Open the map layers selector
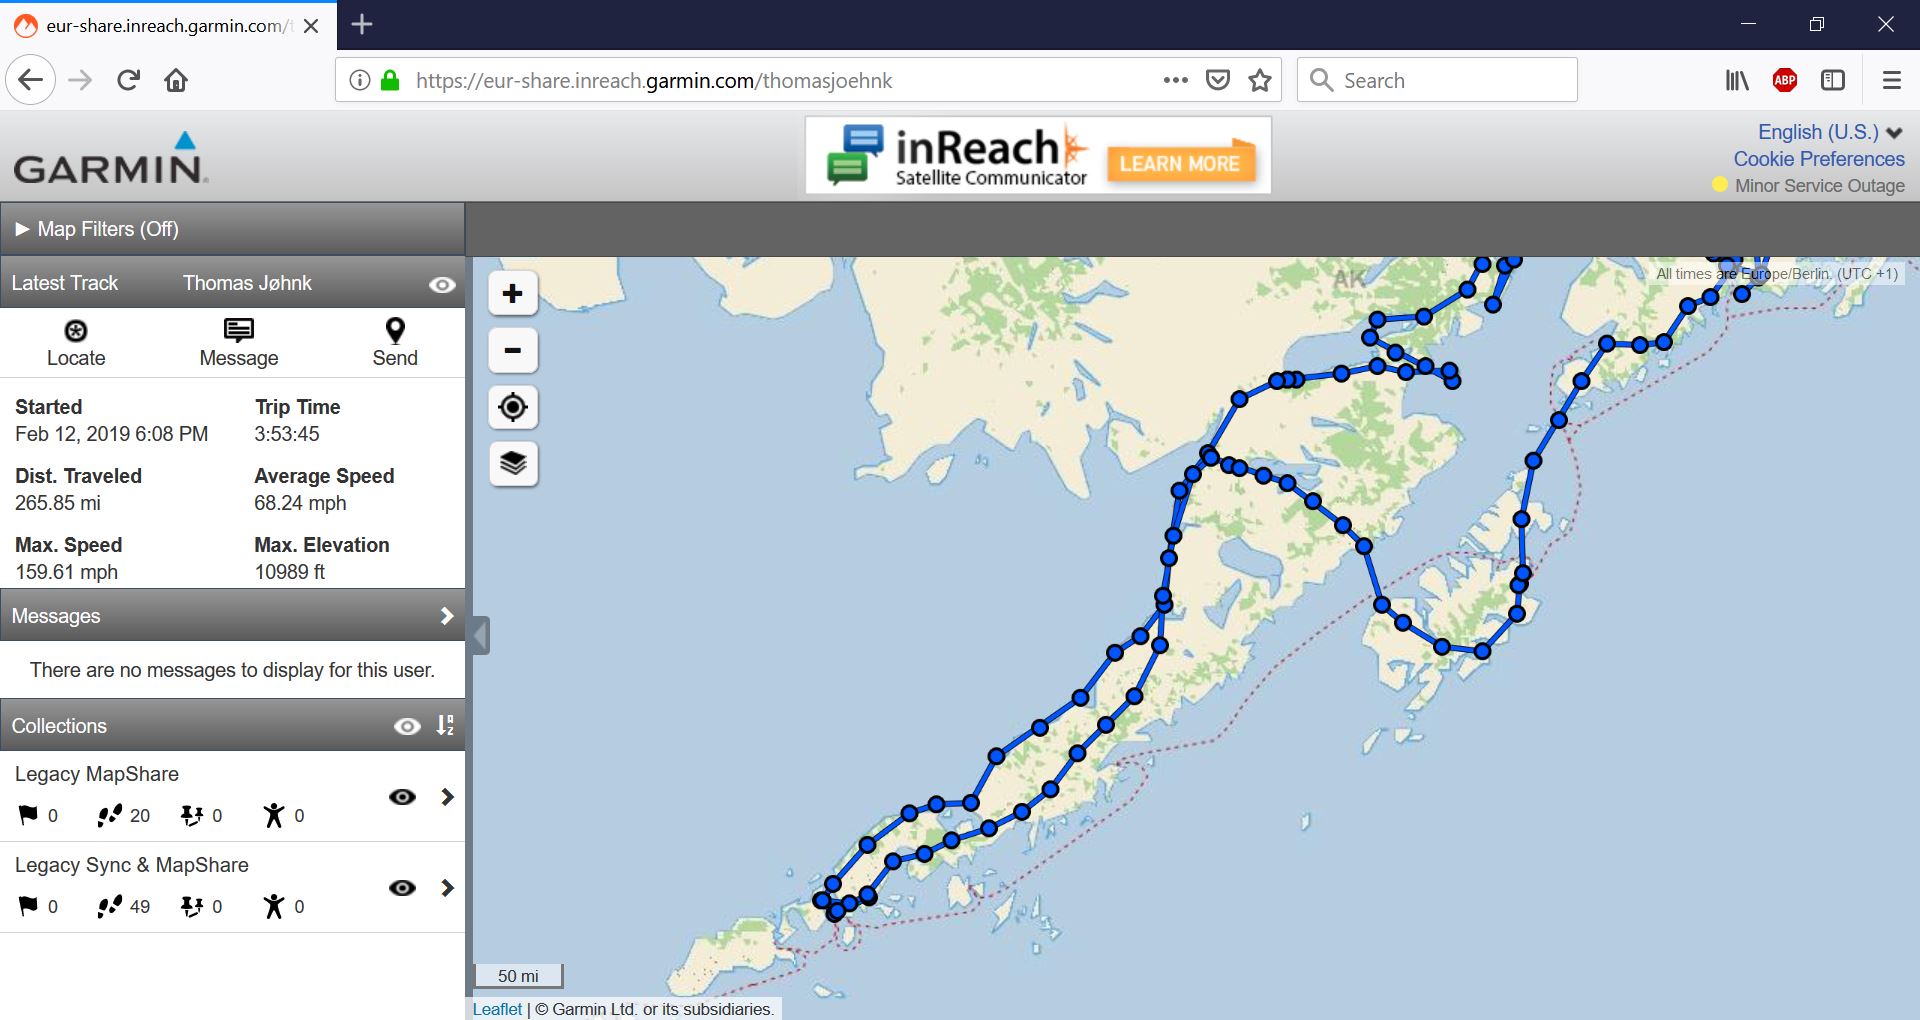 [513, 464]
